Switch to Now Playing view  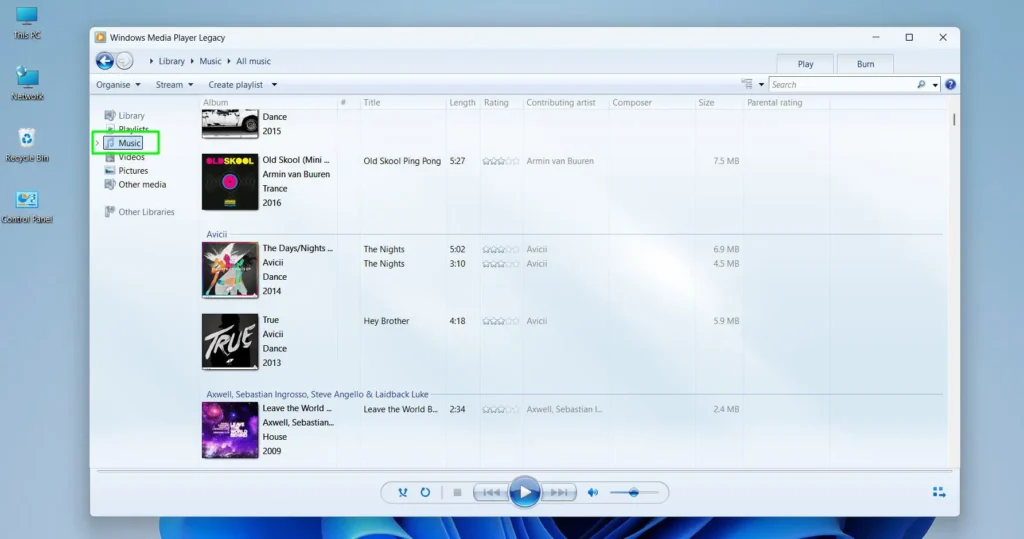click(939, 492)
